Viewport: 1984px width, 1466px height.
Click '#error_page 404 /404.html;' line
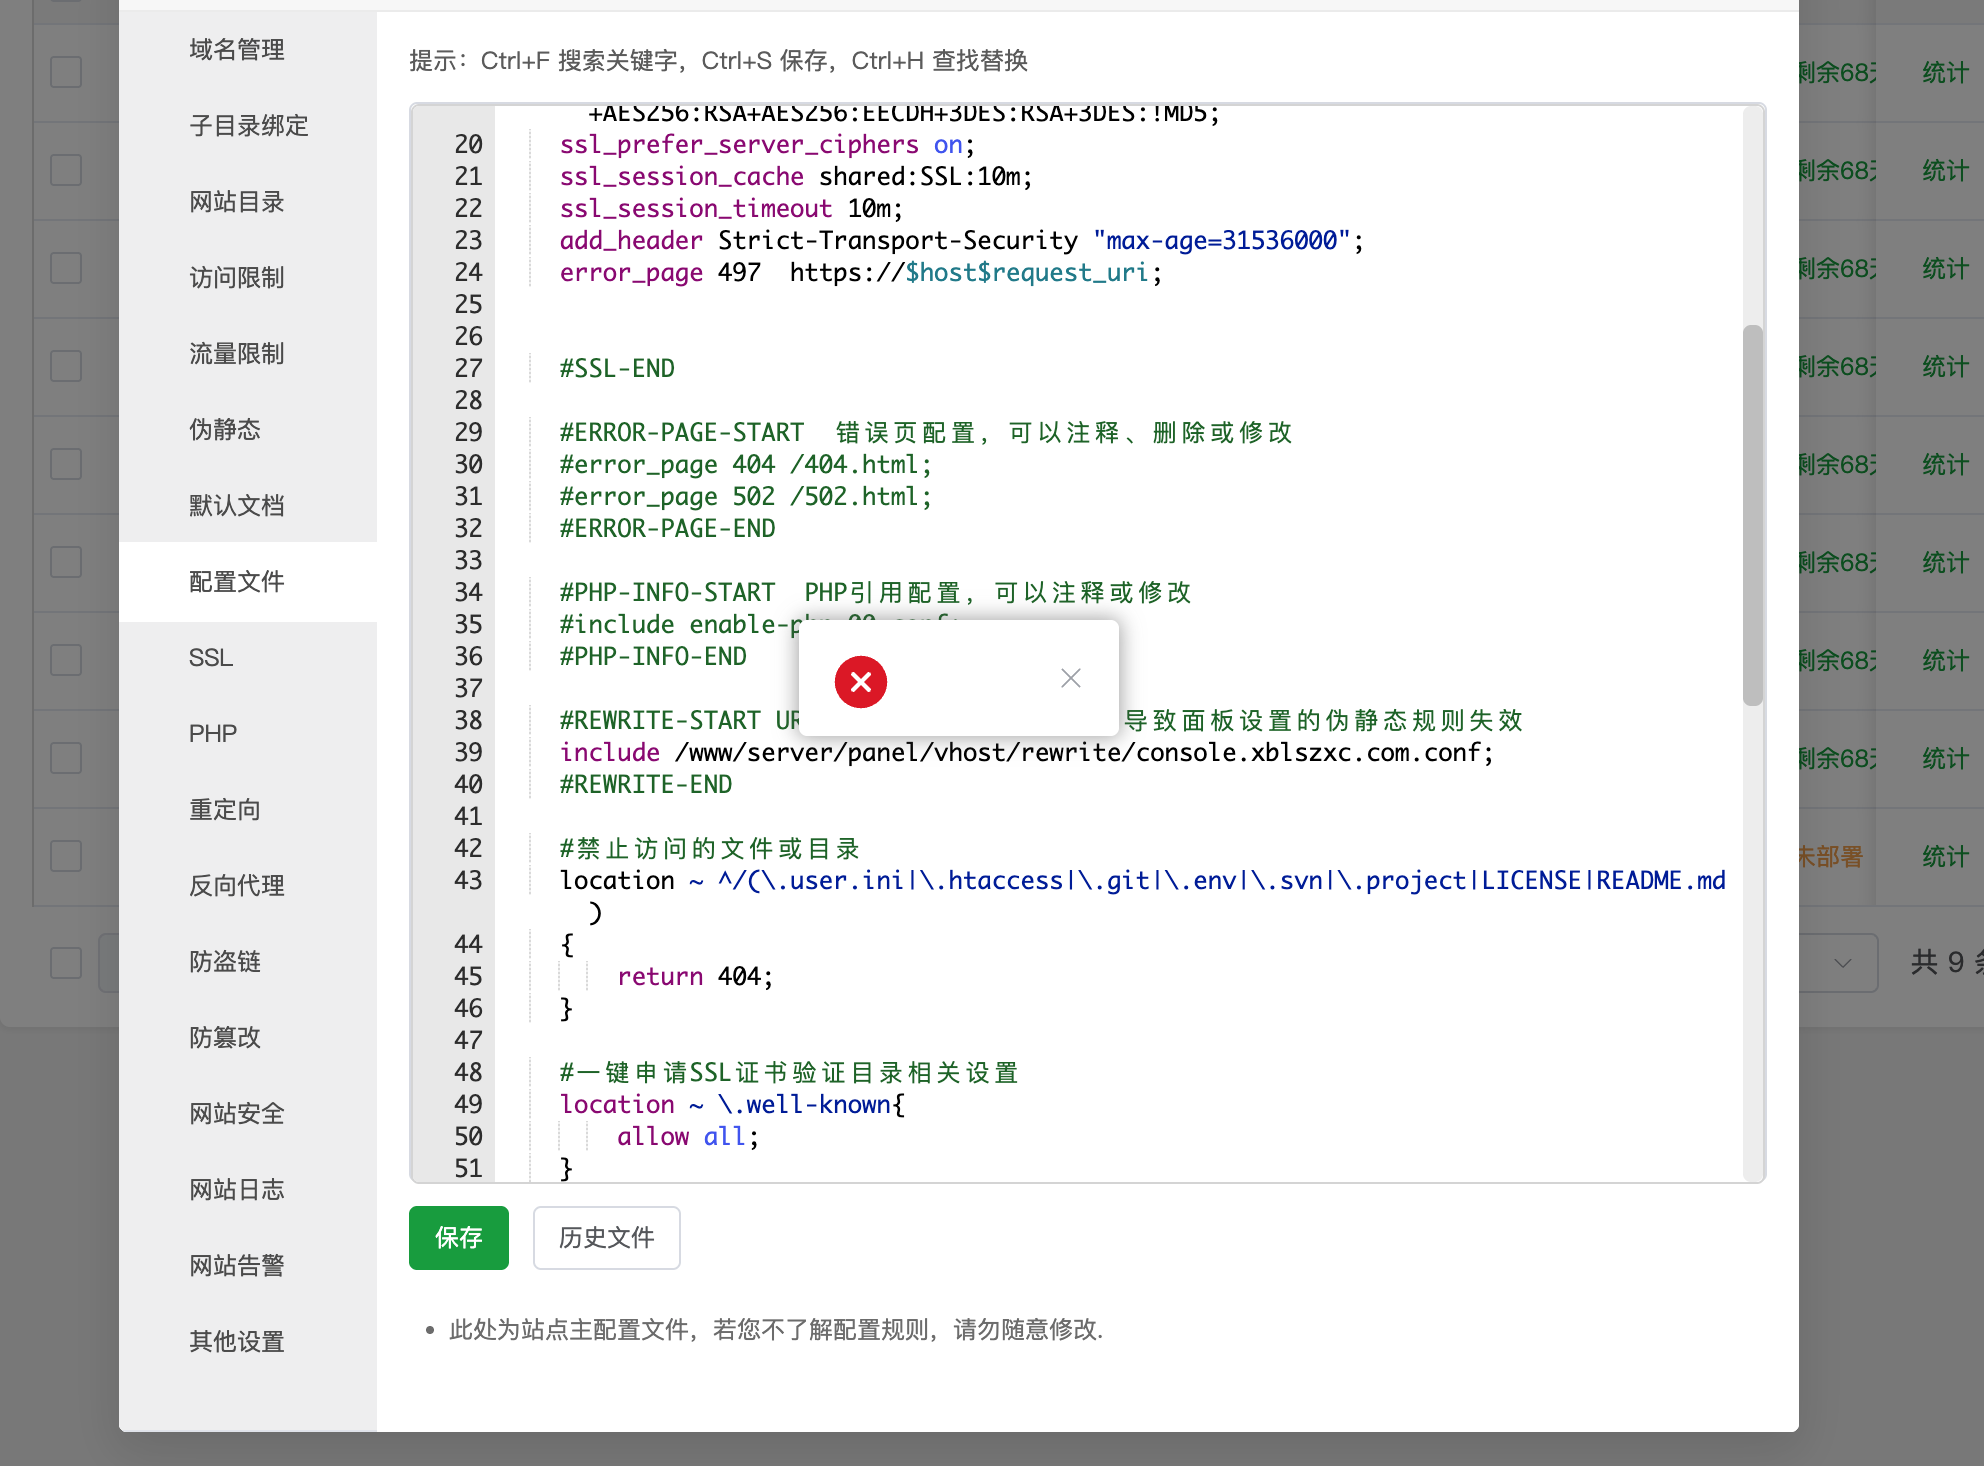pos(746,464)
